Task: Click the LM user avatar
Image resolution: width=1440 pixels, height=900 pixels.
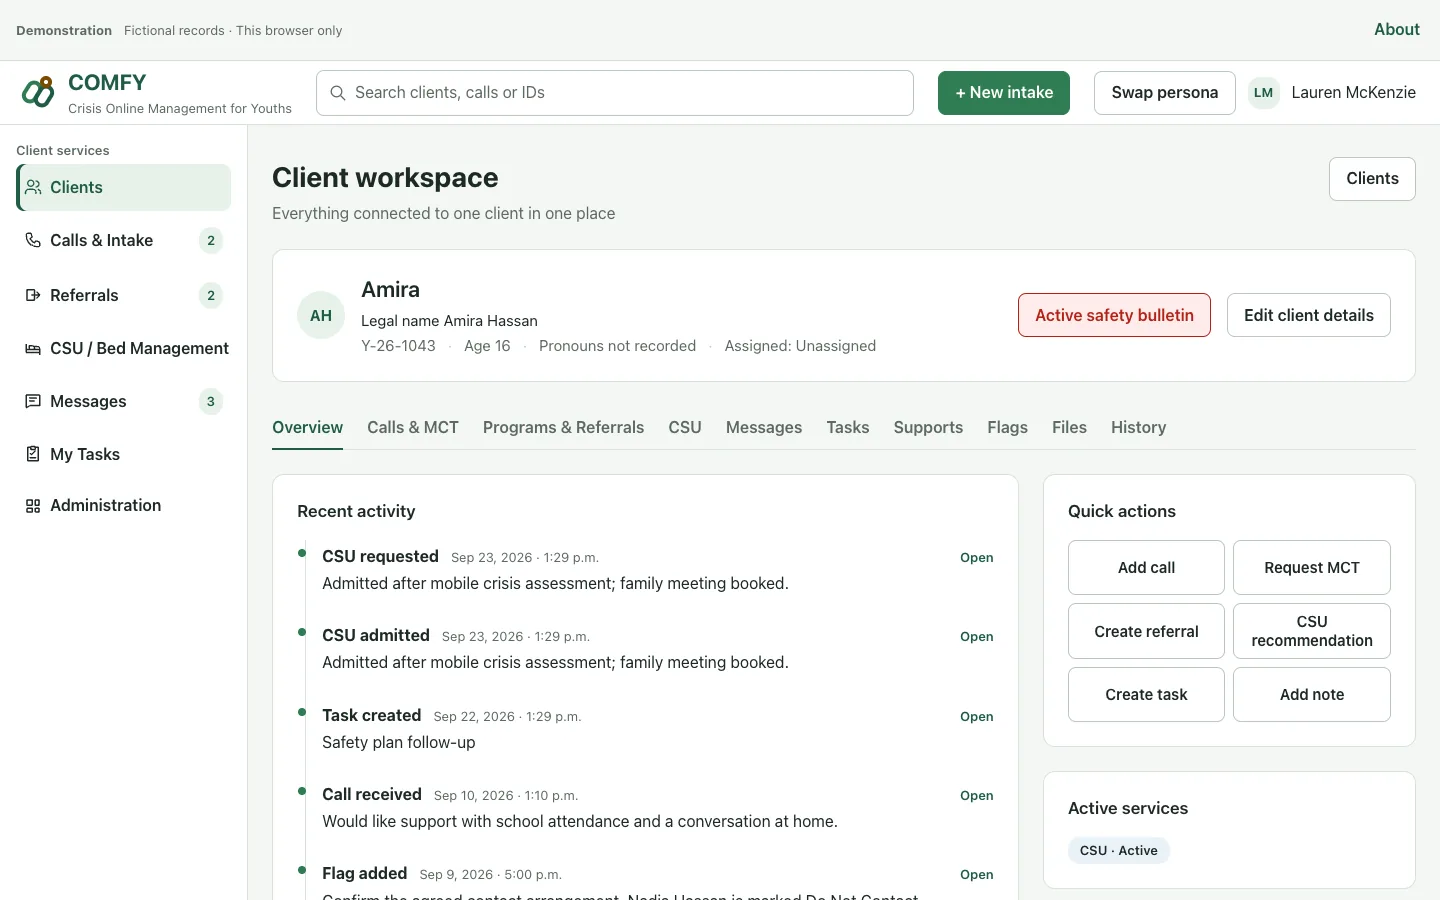Action: (x=1264, y=93)
